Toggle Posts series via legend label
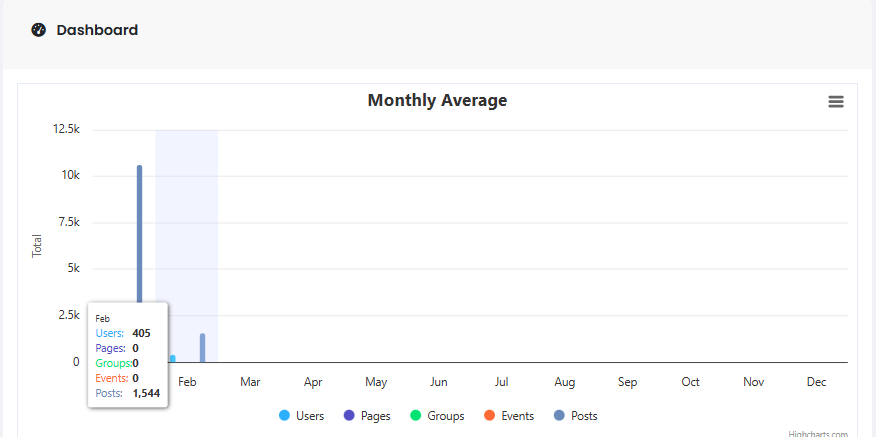This screenshot has width=876, height=437. (x=584, y=416)
